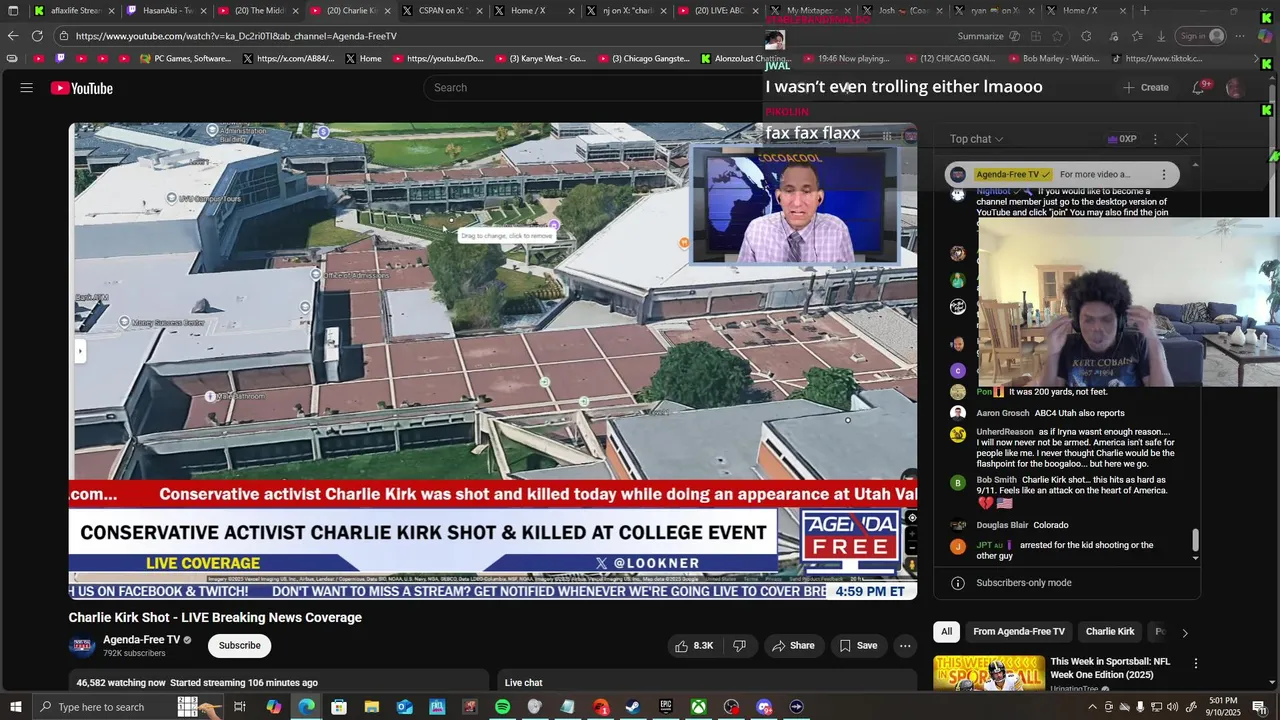Subscribe to Agenda-Free TV

coord(240,646)
